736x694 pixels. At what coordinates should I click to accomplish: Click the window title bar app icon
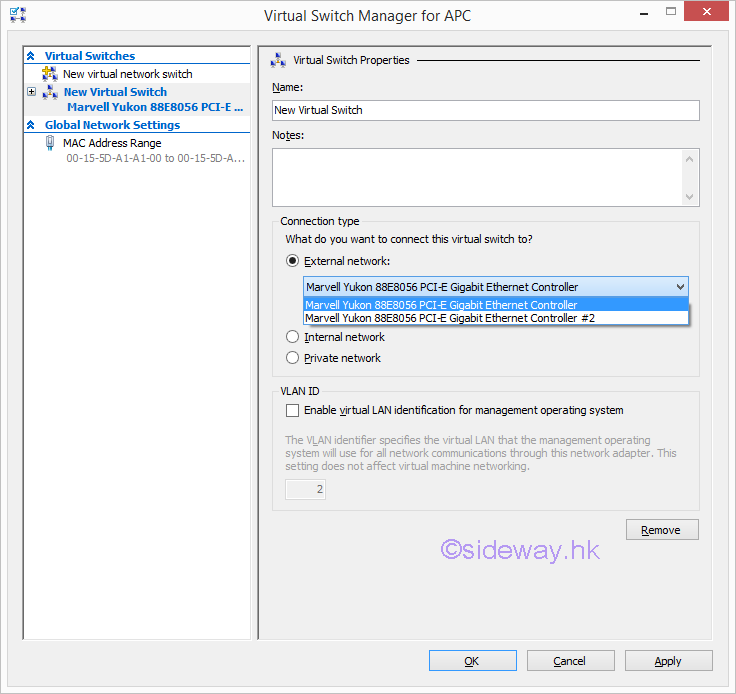(x=17, y=15)
